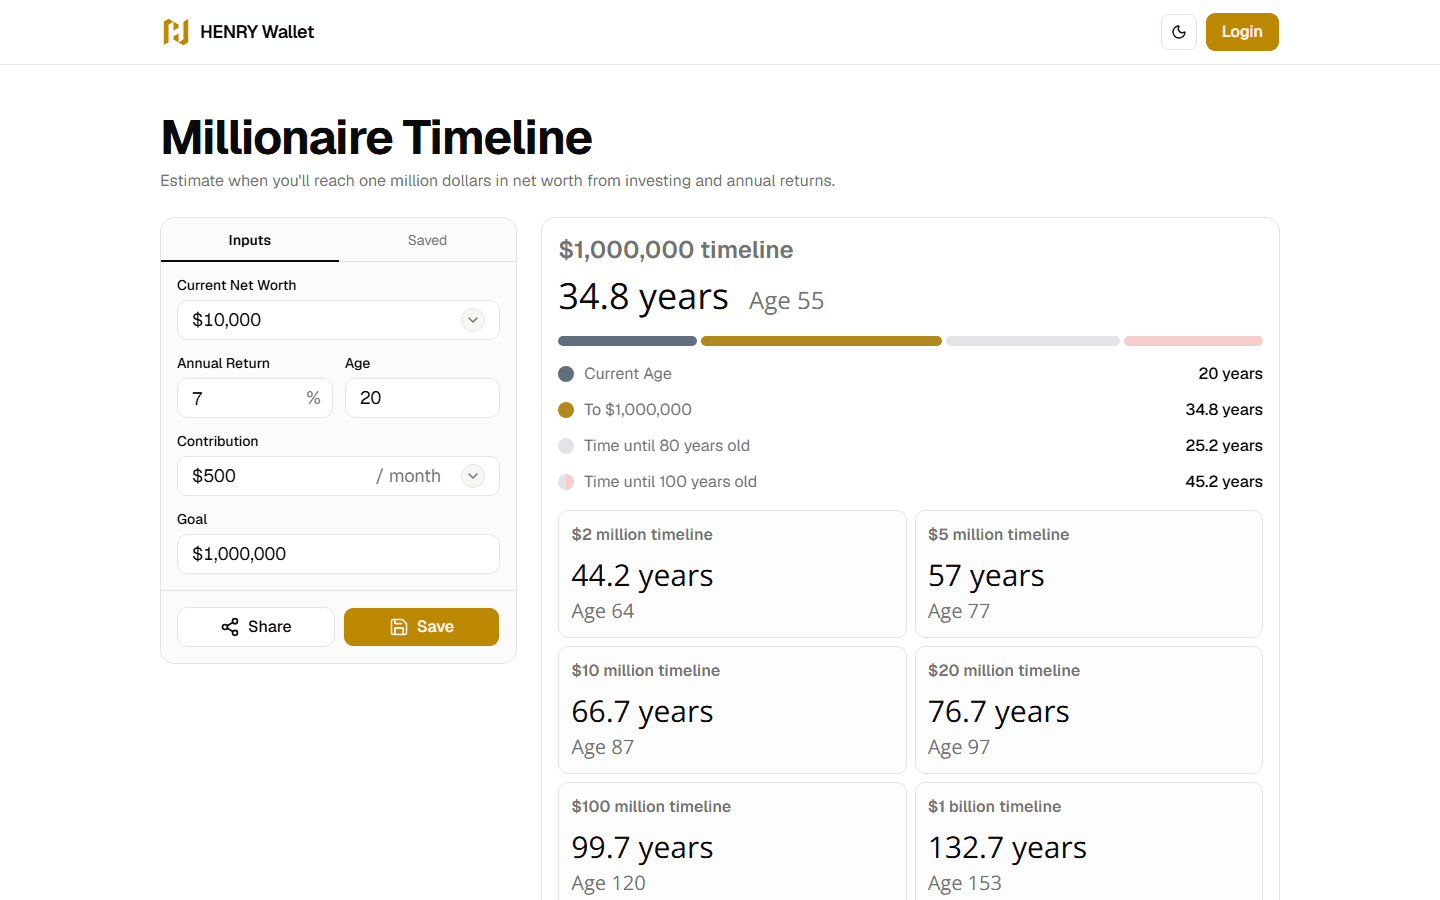Screen dimensions: 1440x900
Task: Select the $20 million timeline card
Action: 1089,710
